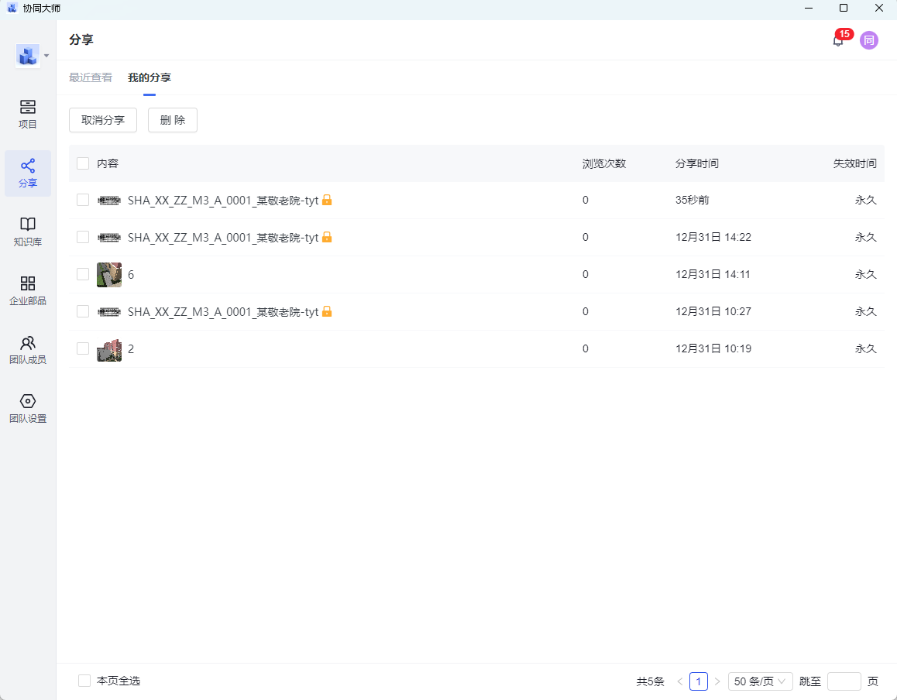Tick the 本页全选 checkbox
This screenshot has width=897, height=700.
point(85,681)
